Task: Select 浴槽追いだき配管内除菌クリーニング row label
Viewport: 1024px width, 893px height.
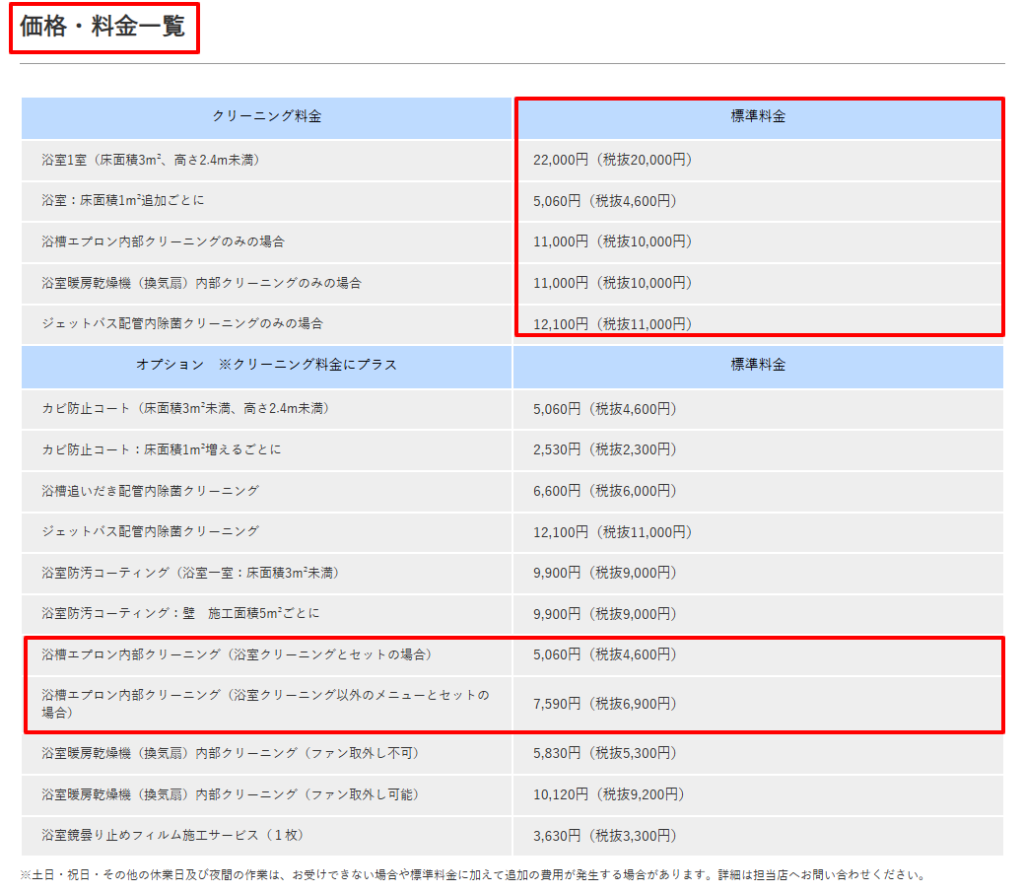Action: 150,491
